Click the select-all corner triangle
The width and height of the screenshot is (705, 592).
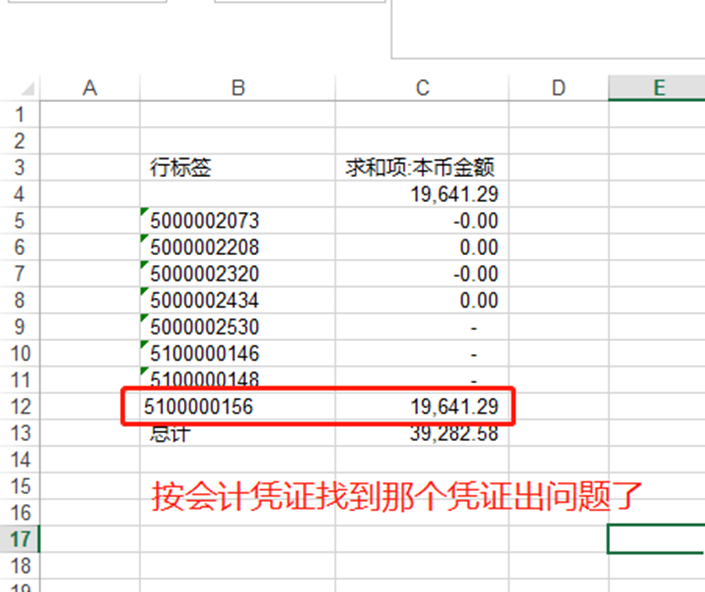tap(27, 88)
